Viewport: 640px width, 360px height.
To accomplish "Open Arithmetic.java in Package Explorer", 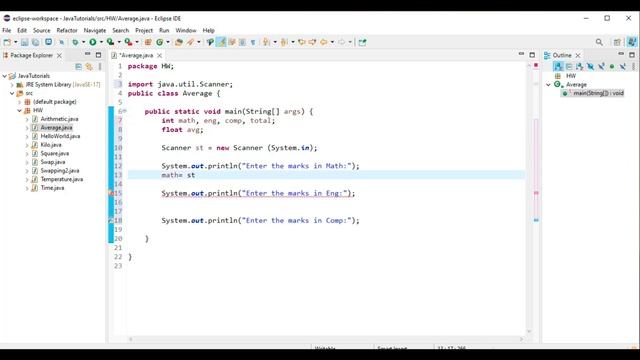I will tap(59, 119).
